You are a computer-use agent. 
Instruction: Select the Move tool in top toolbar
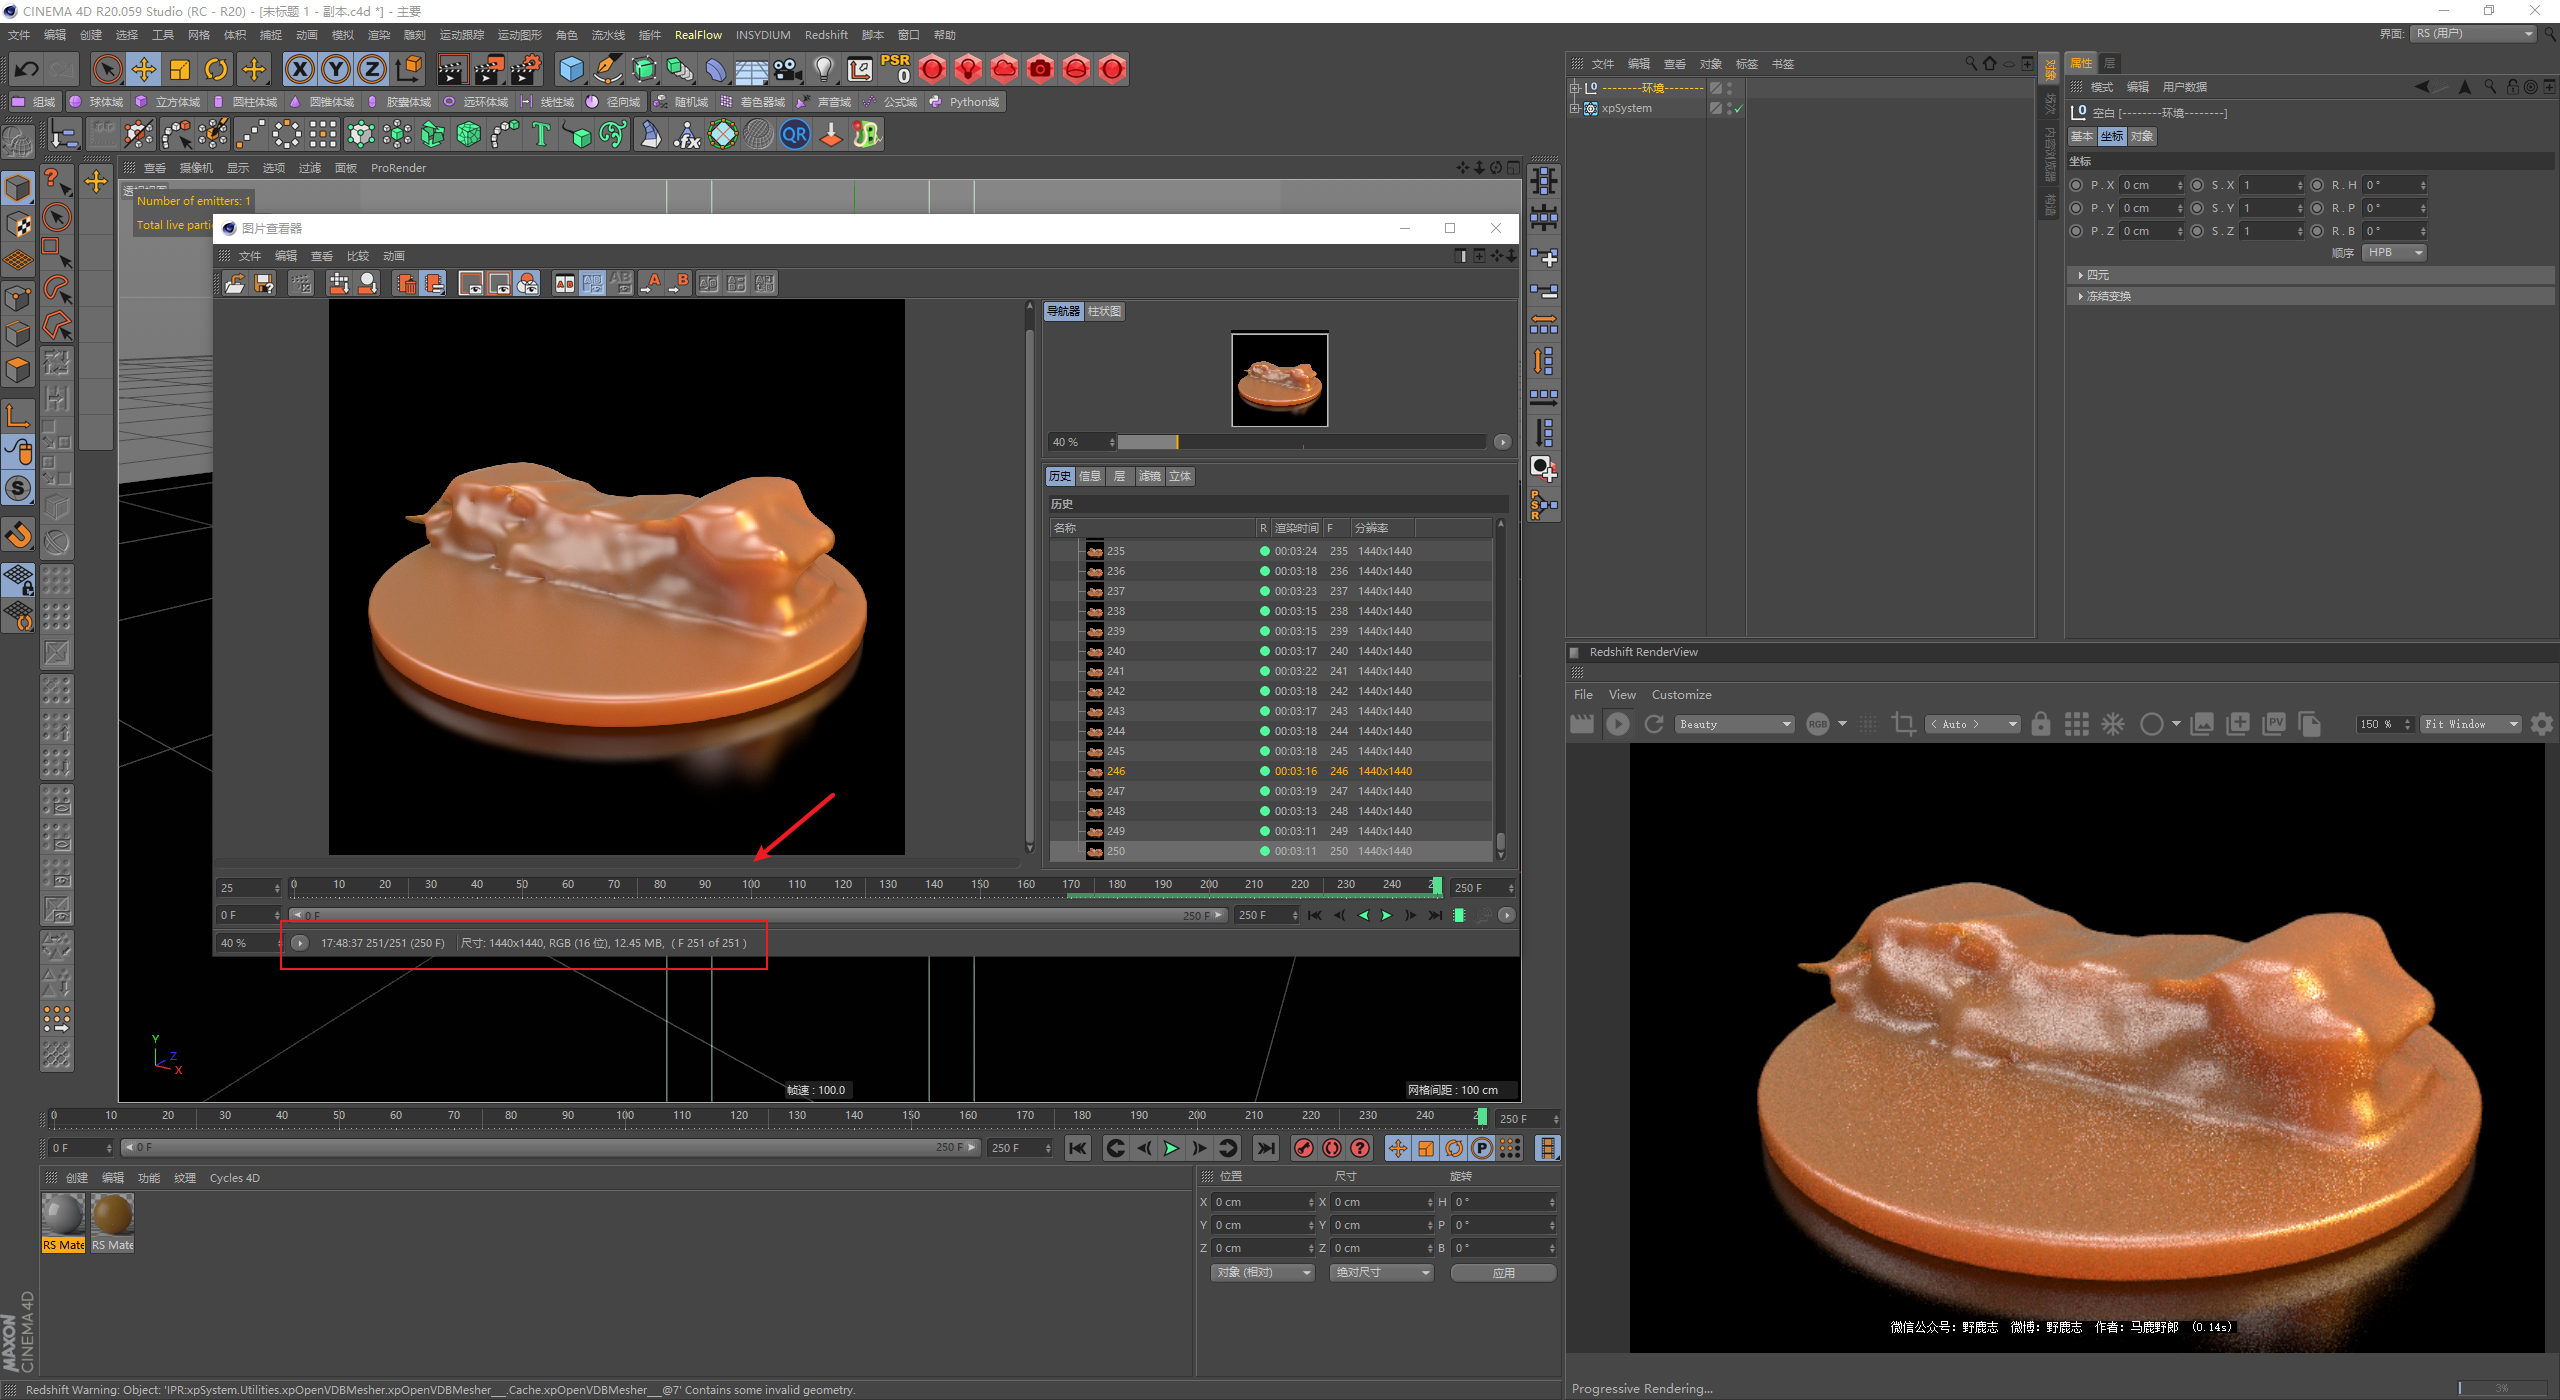click(x=144, y=69)
